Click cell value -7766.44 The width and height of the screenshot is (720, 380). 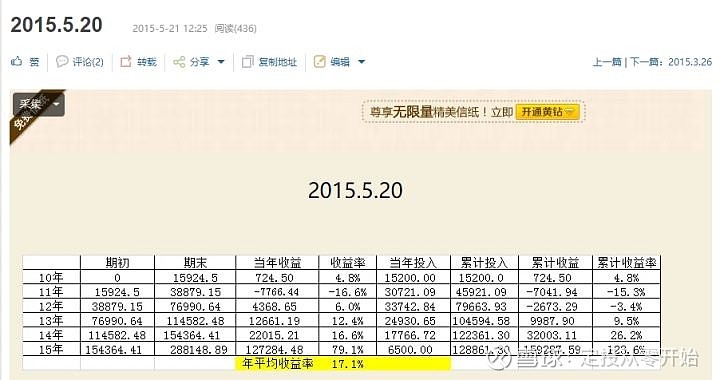coord(276,292)
